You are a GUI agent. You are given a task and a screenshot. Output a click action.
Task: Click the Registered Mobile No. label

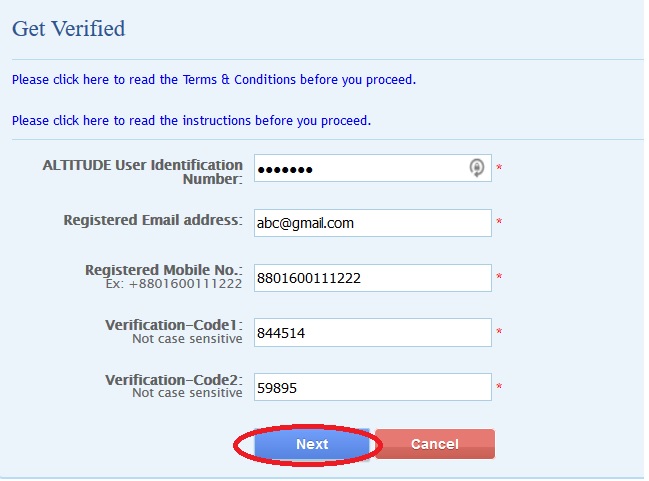(x=163, y=270)
